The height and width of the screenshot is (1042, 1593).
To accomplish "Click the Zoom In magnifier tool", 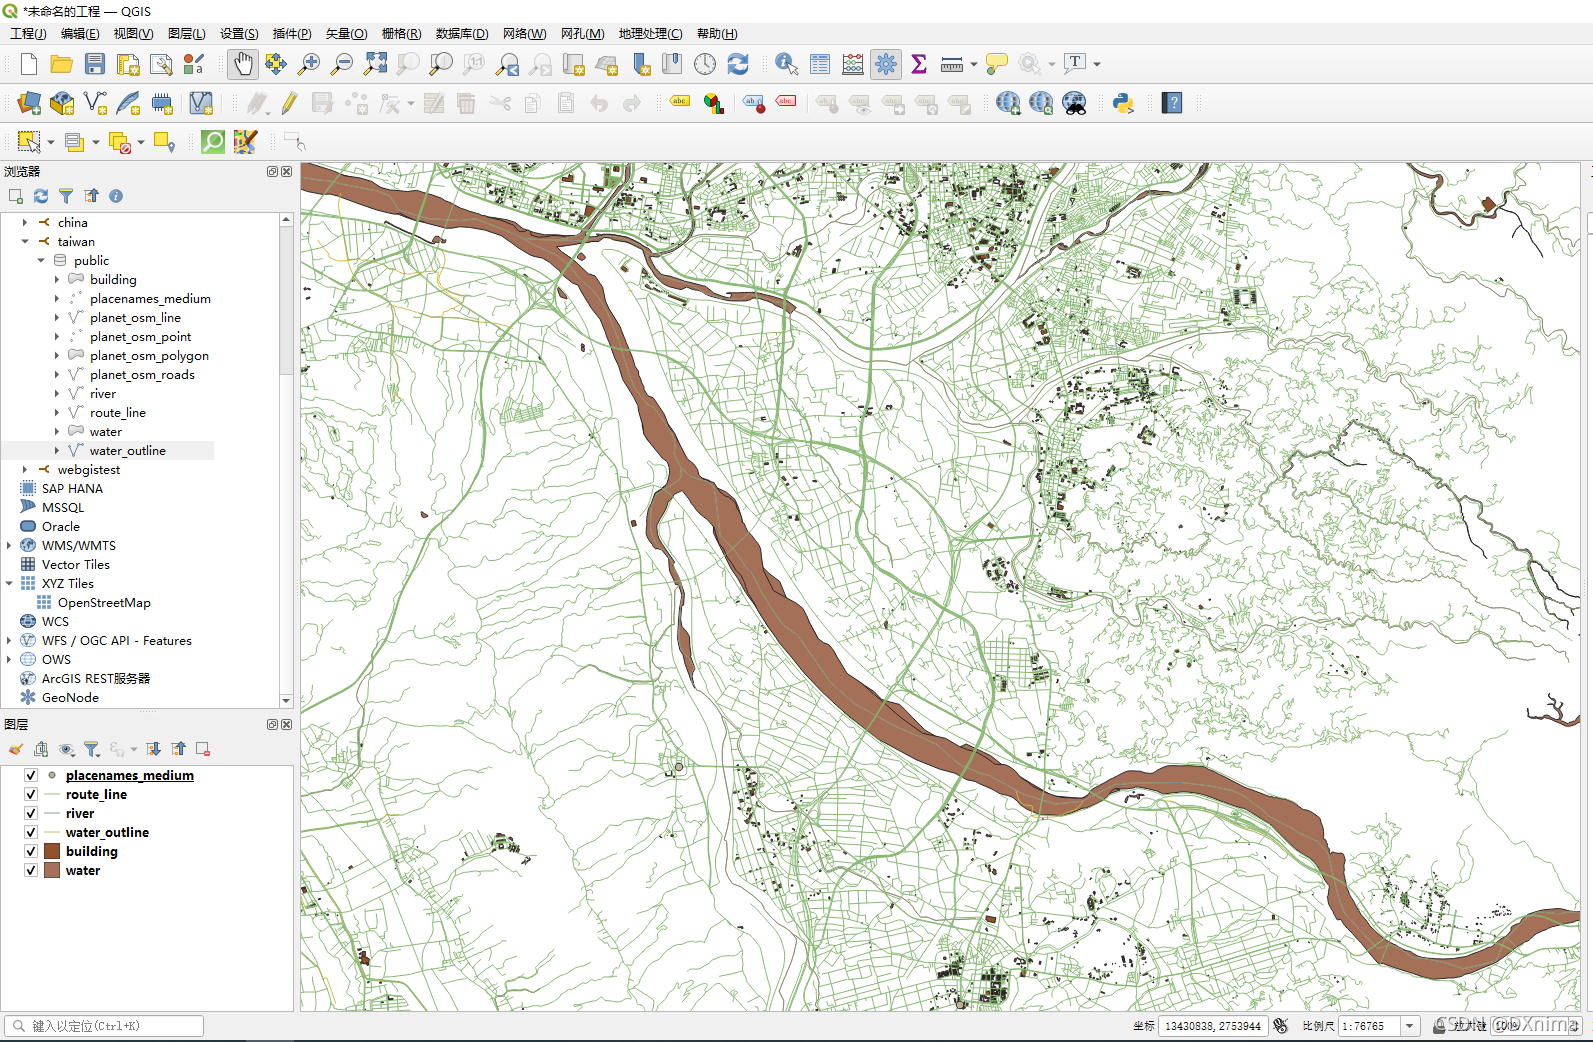I will (x=309, y=64).
